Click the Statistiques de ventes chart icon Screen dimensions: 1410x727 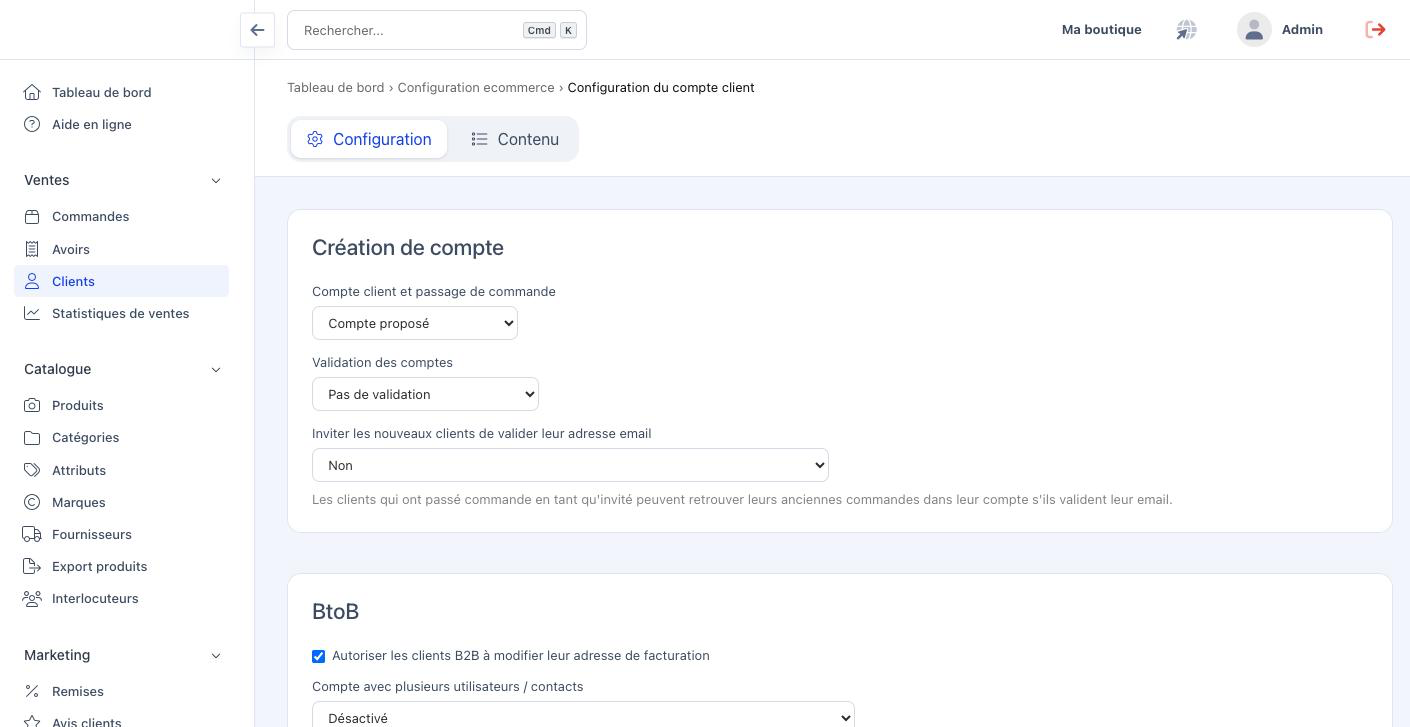pos(32,313)
